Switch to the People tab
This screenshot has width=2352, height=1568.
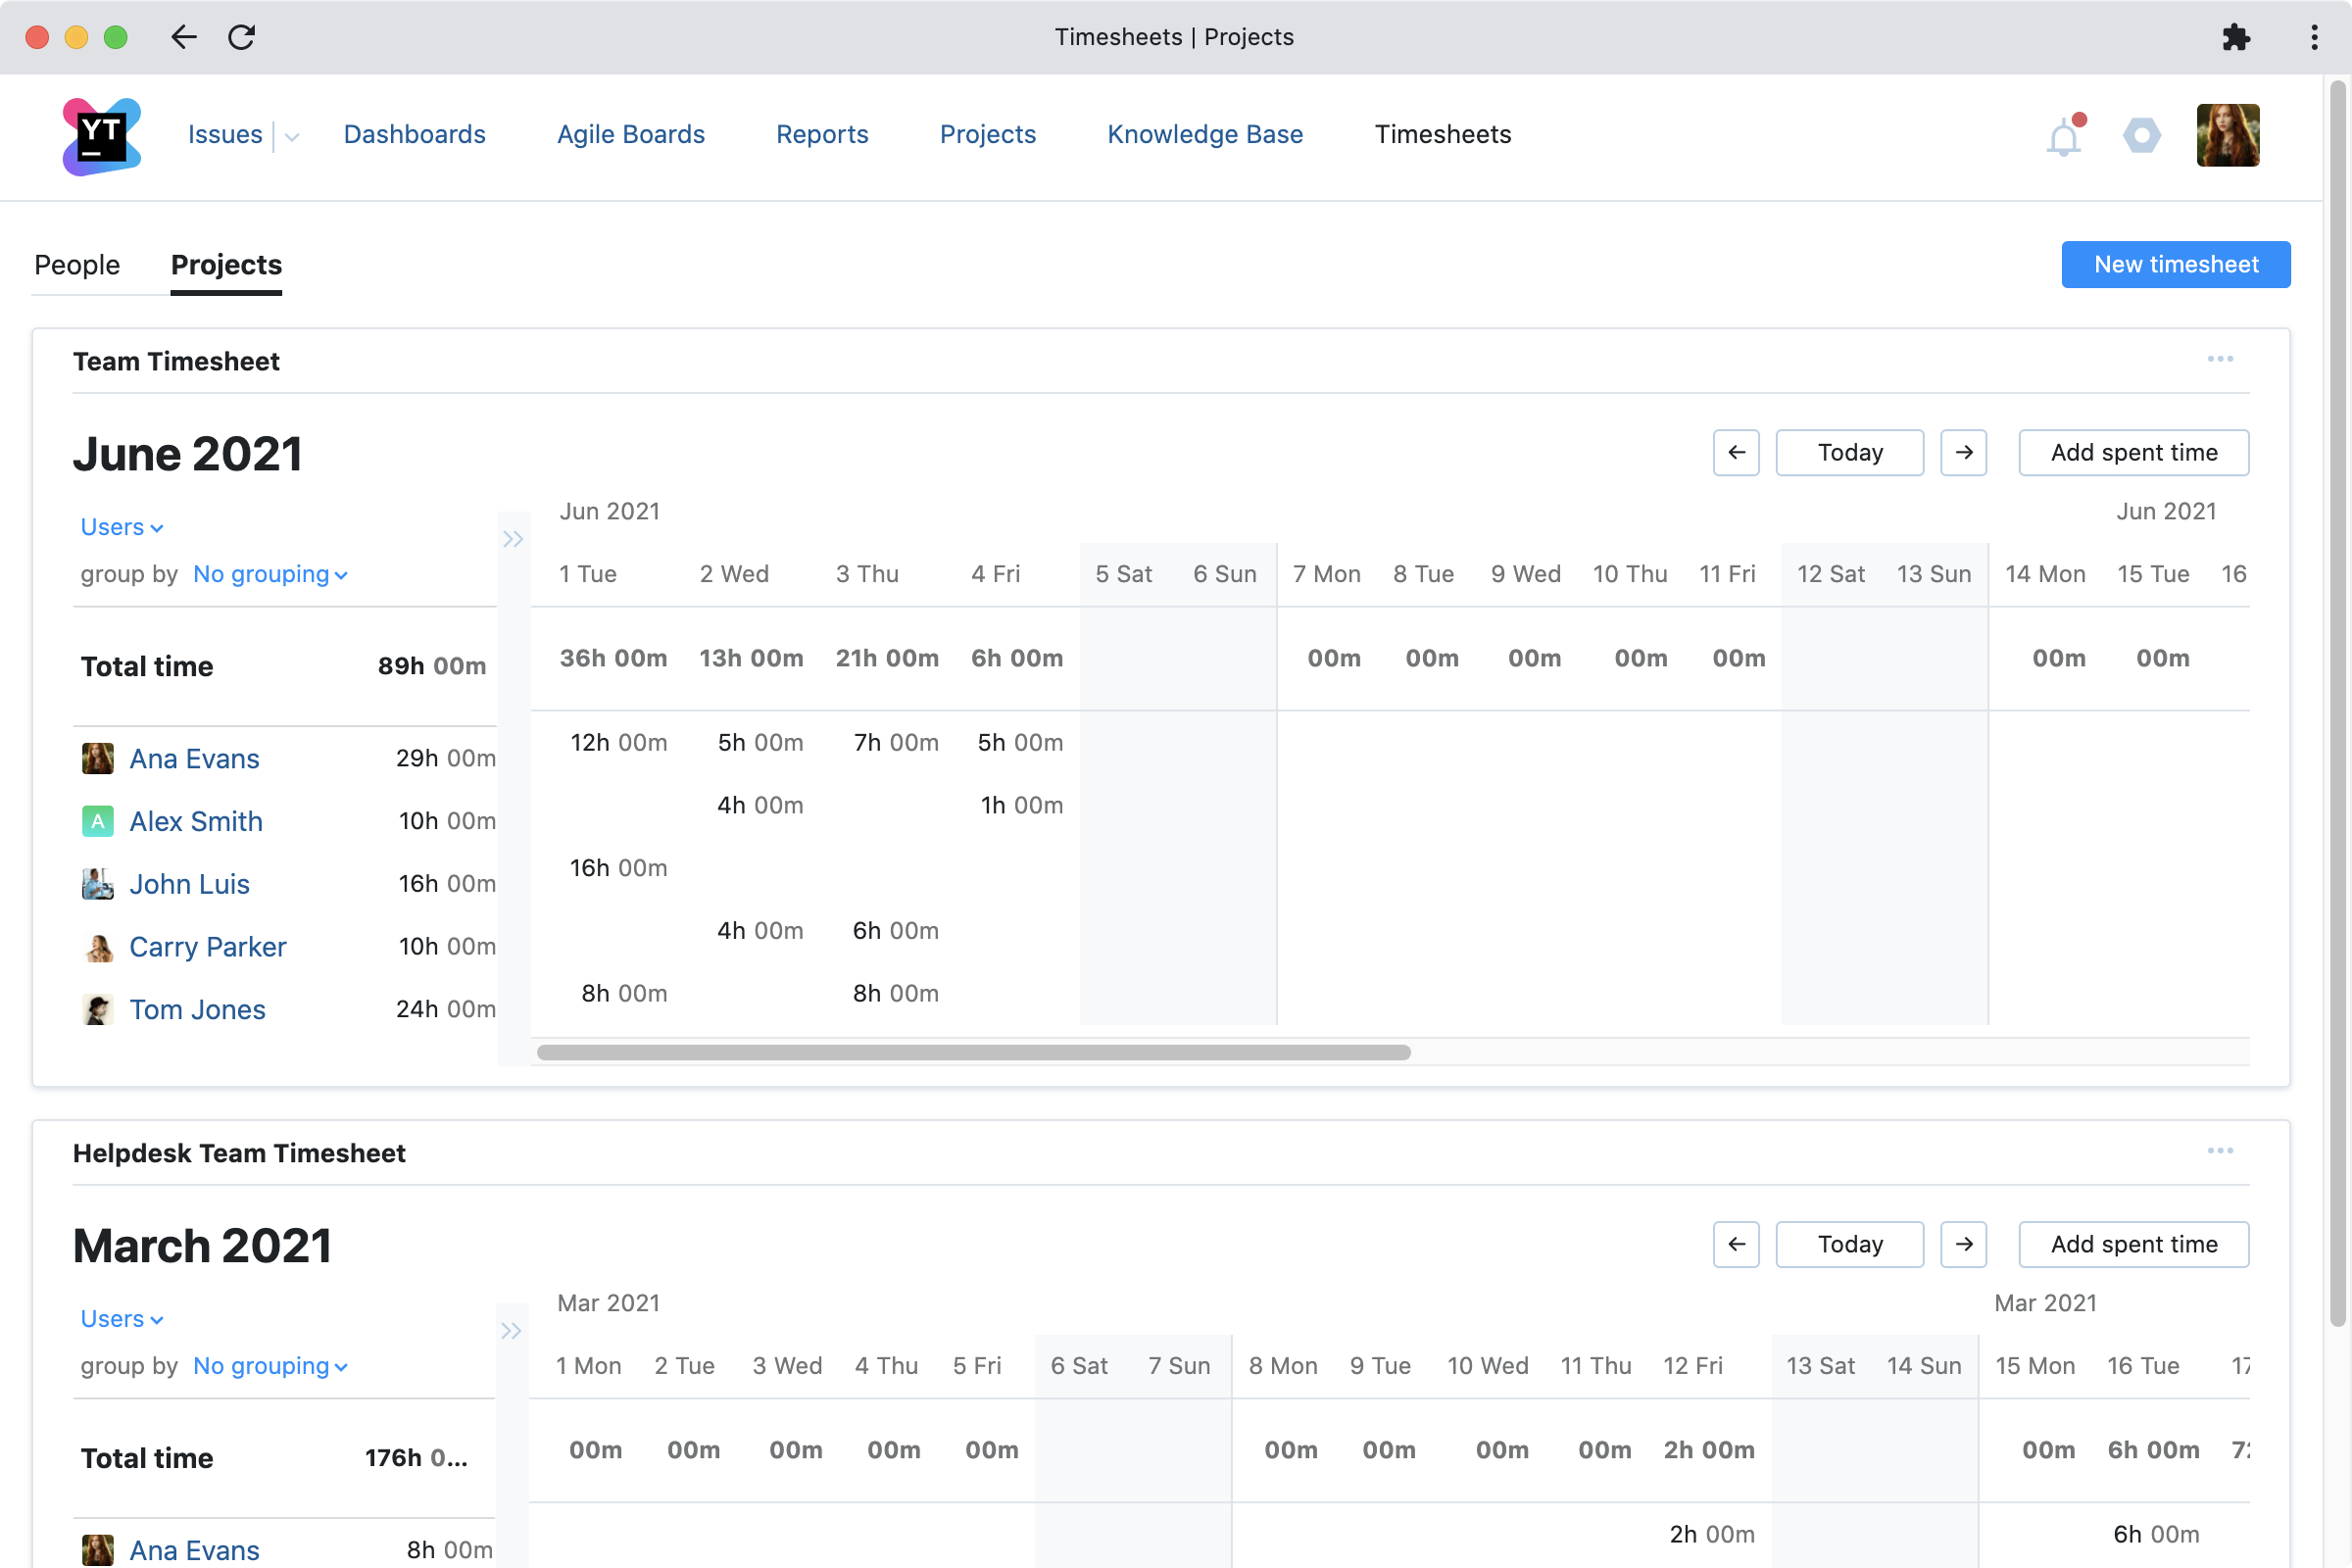click(77, 265)
